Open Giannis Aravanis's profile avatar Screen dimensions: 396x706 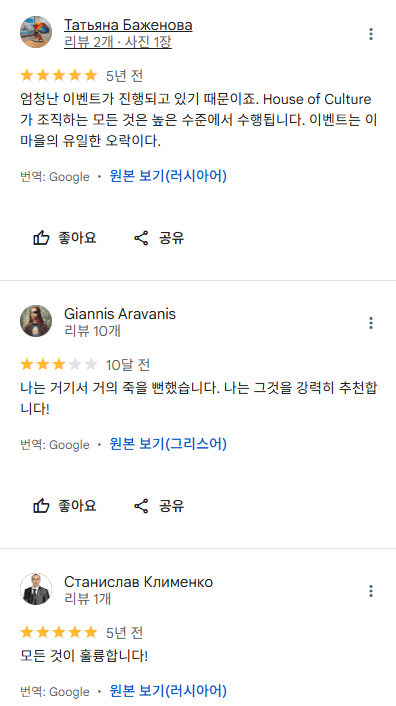(36, 321)
